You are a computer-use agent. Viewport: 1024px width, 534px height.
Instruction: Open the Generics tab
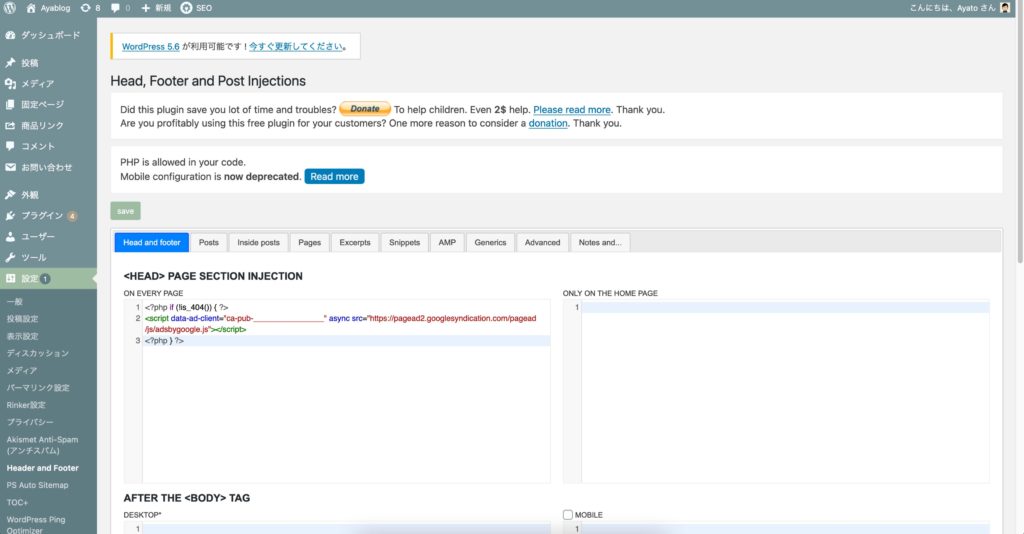pos(490,242)
